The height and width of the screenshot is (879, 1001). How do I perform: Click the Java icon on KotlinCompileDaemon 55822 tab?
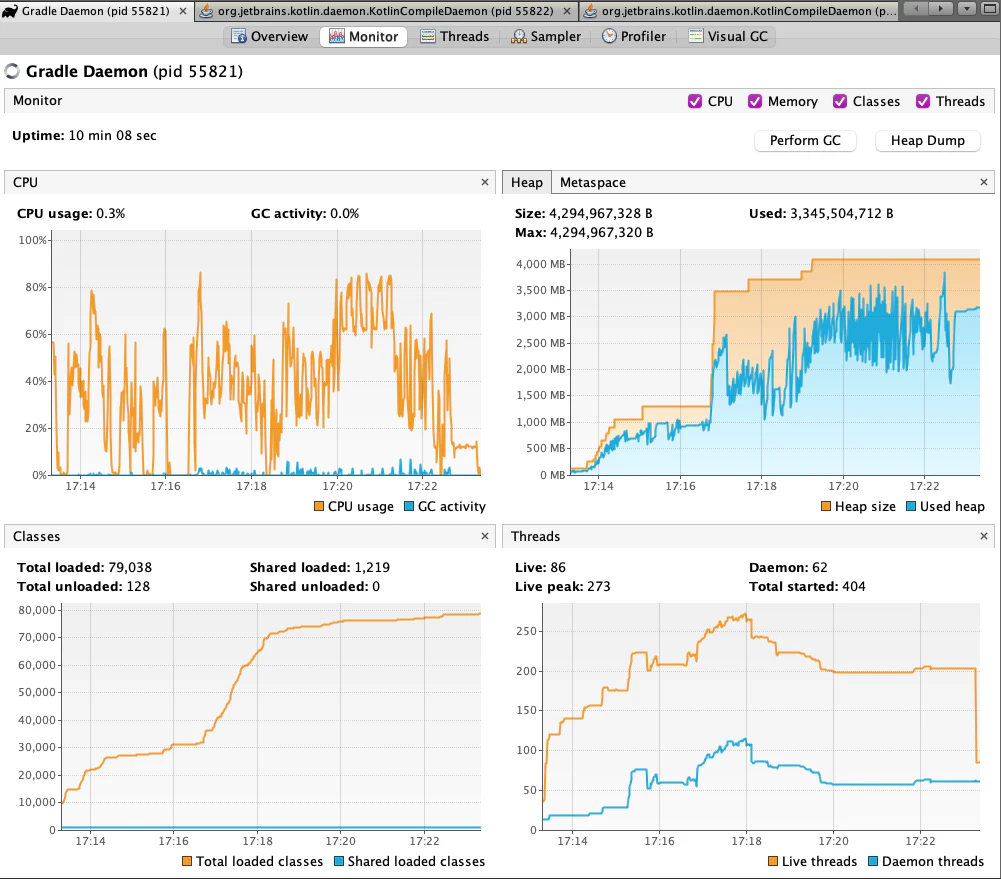(206, 11)
